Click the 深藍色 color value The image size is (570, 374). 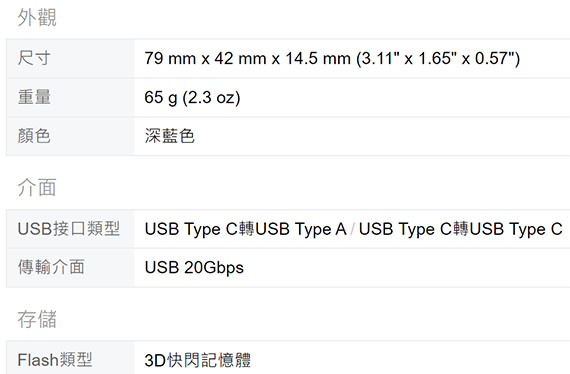click(x=169, y=136)
